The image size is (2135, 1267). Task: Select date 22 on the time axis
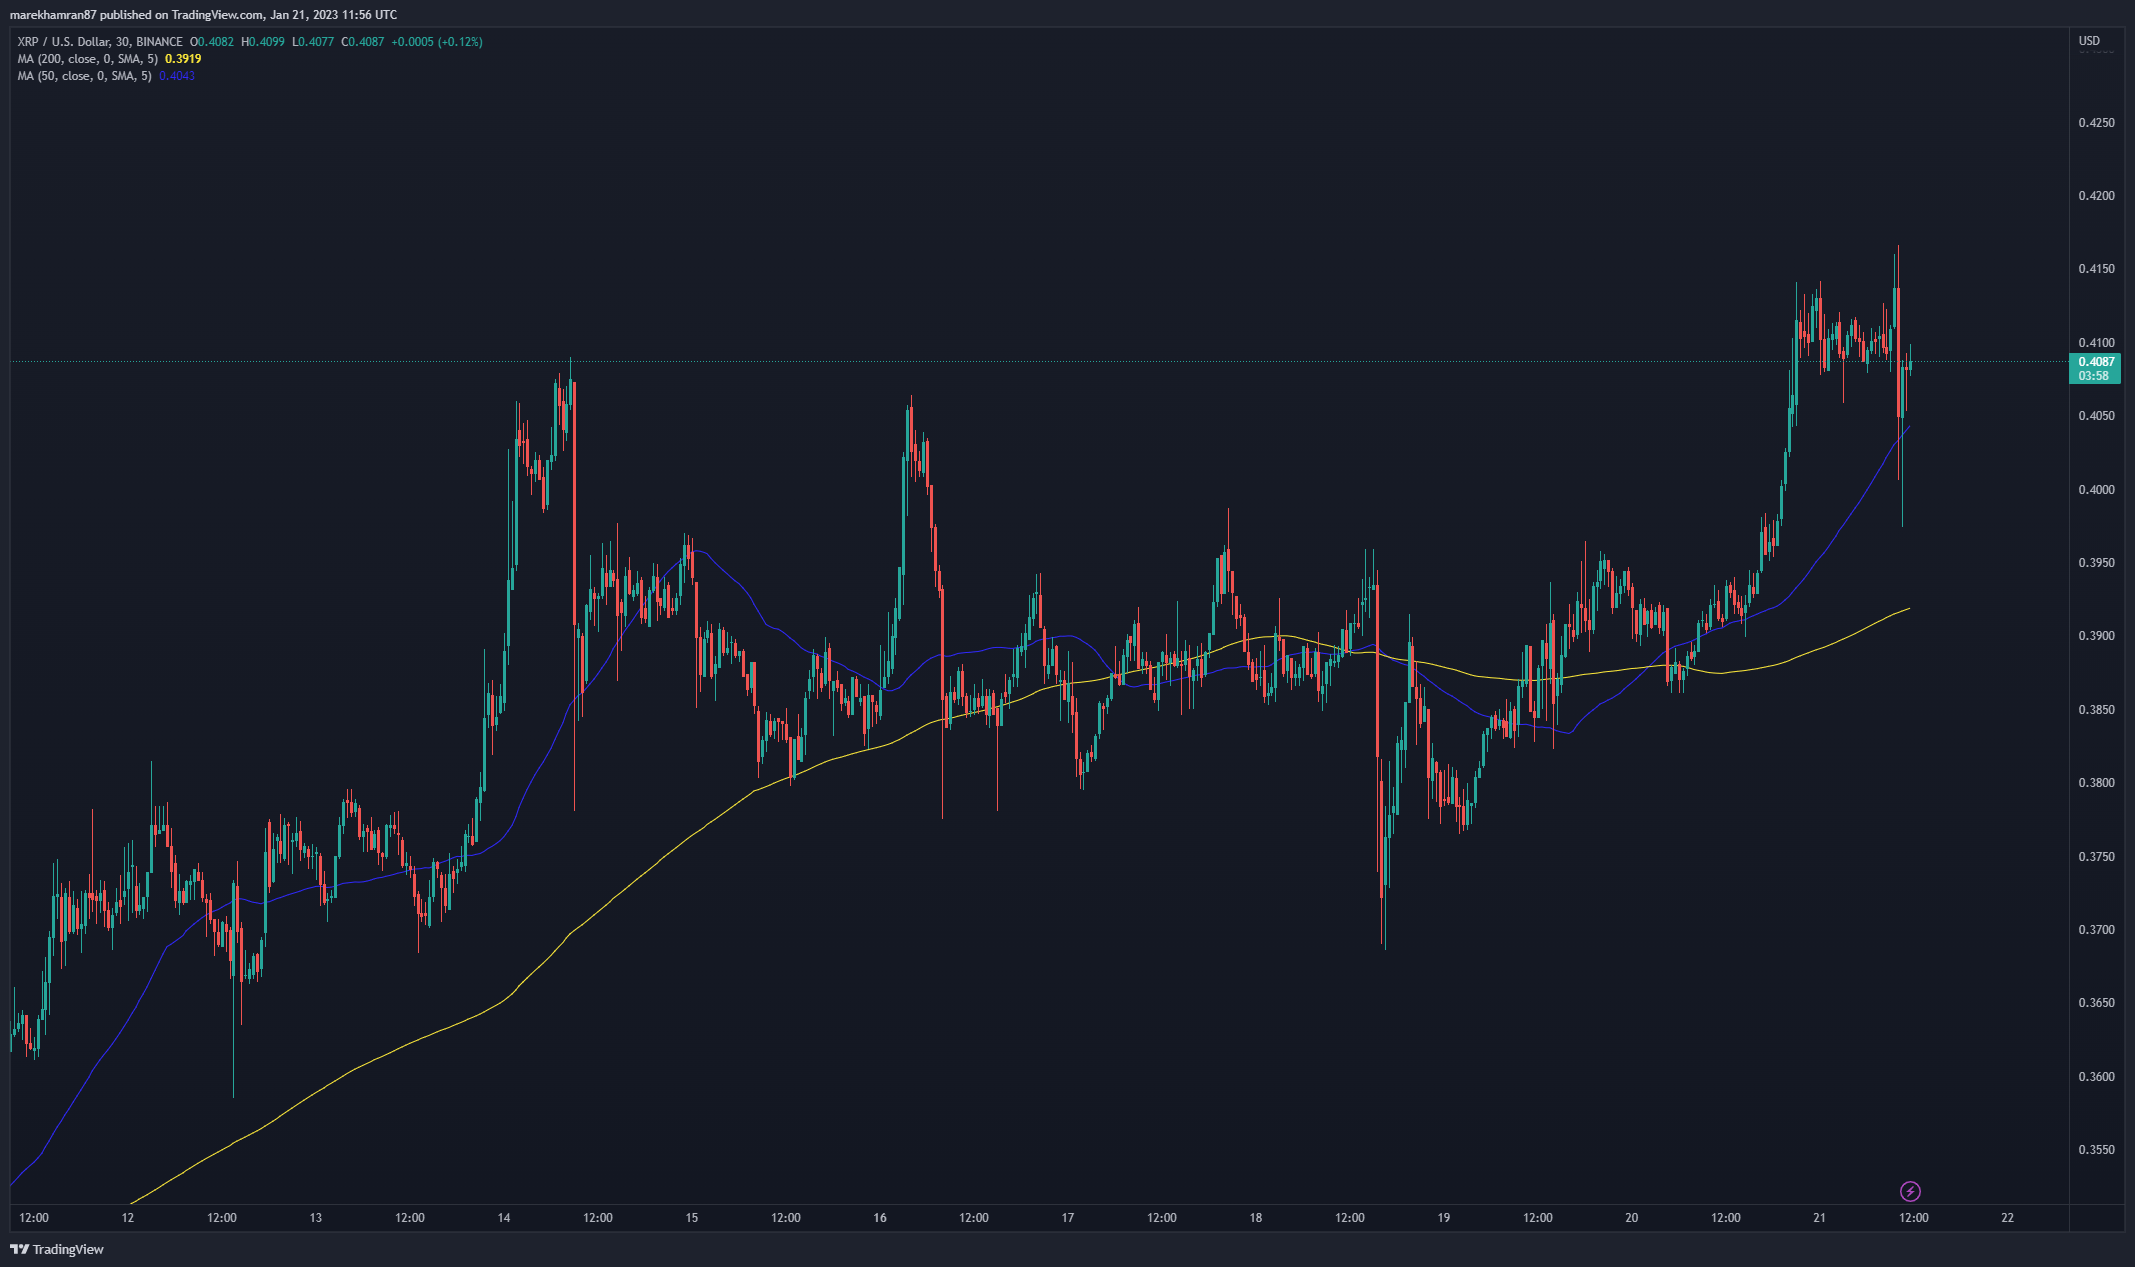[2007, 1218]
